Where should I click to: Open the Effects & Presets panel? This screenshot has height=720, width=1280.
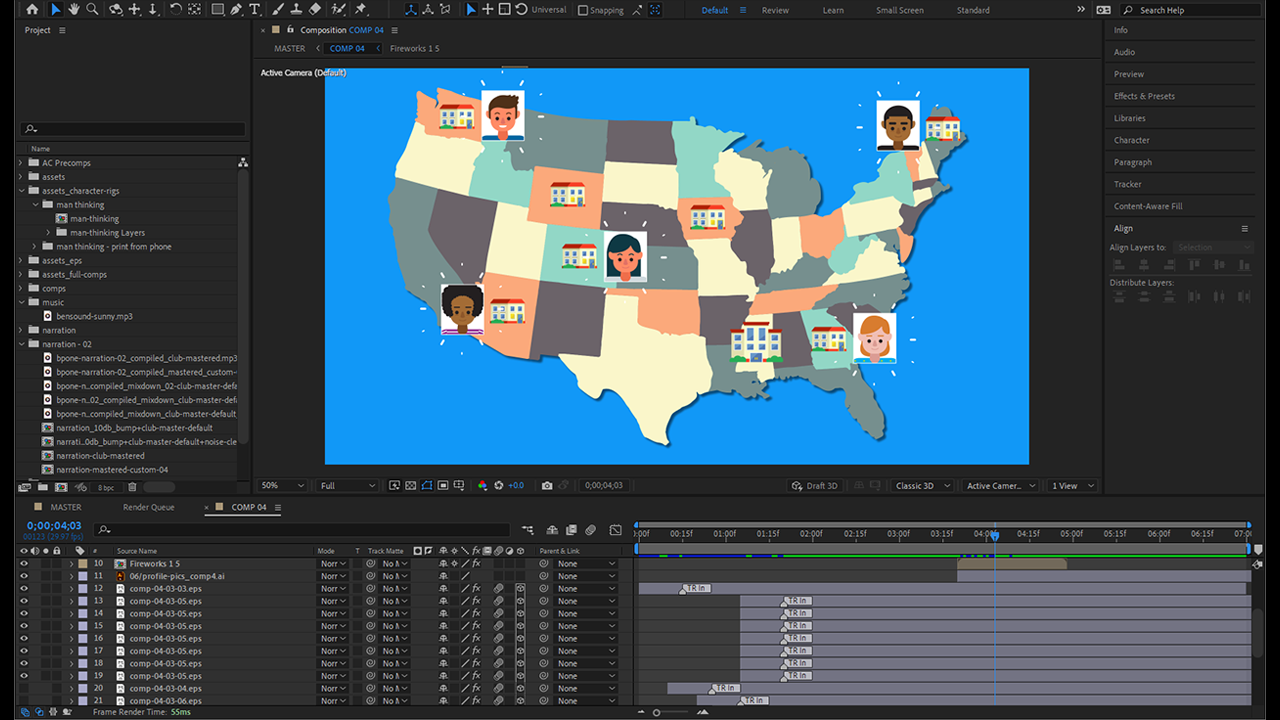[x=1144, y=96]
